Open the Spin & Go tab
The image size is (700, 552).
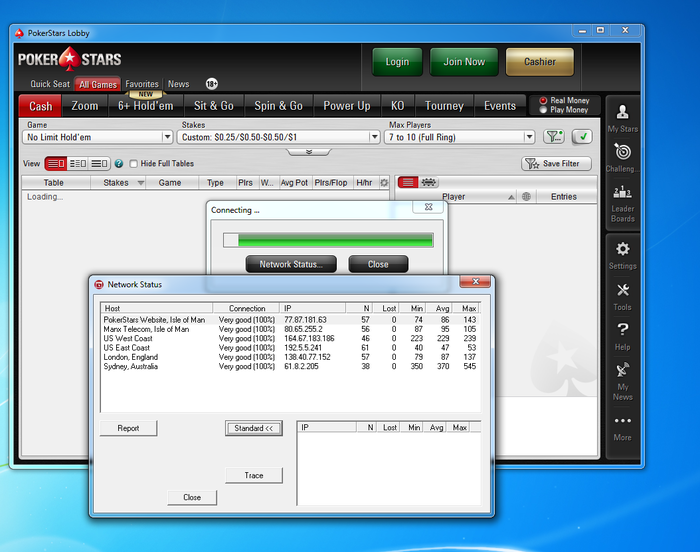point(279,106)
